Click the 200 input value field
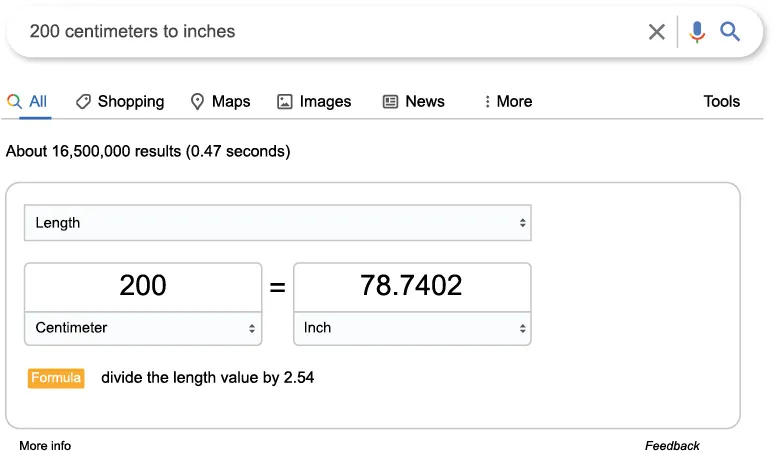This screenshot has height=451, width=775. coord(143,286)
